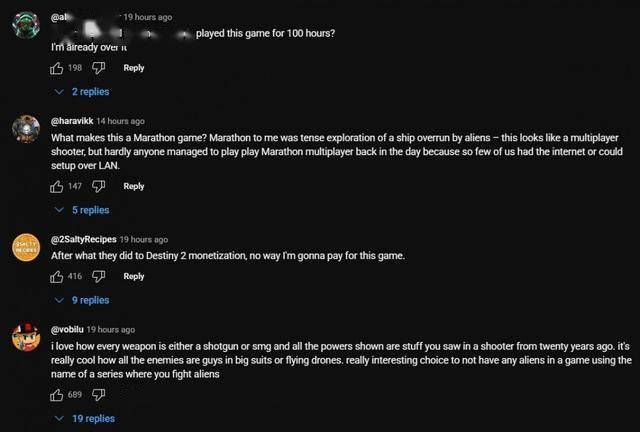
Task: Expand the 9 replies thread
Action: coord(82,300)
